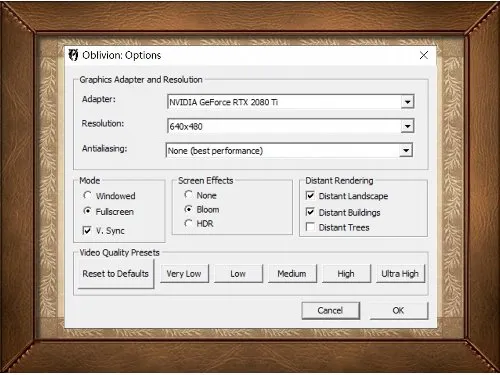Open the Antialiasing dropdown
The height and width of the screenshot is (375, 500).
coord(406,151)
